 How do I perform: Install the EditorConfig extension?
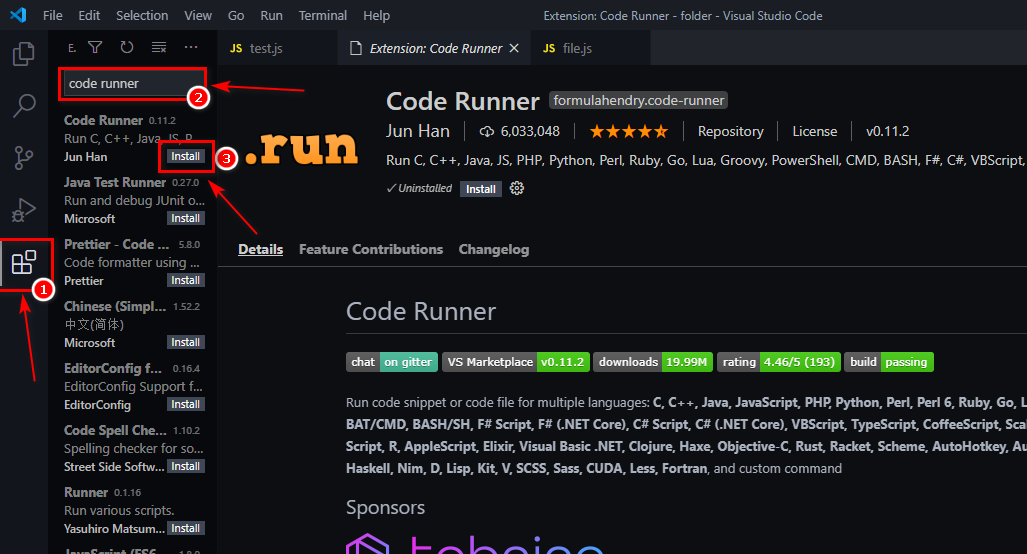tap(185, 404)
